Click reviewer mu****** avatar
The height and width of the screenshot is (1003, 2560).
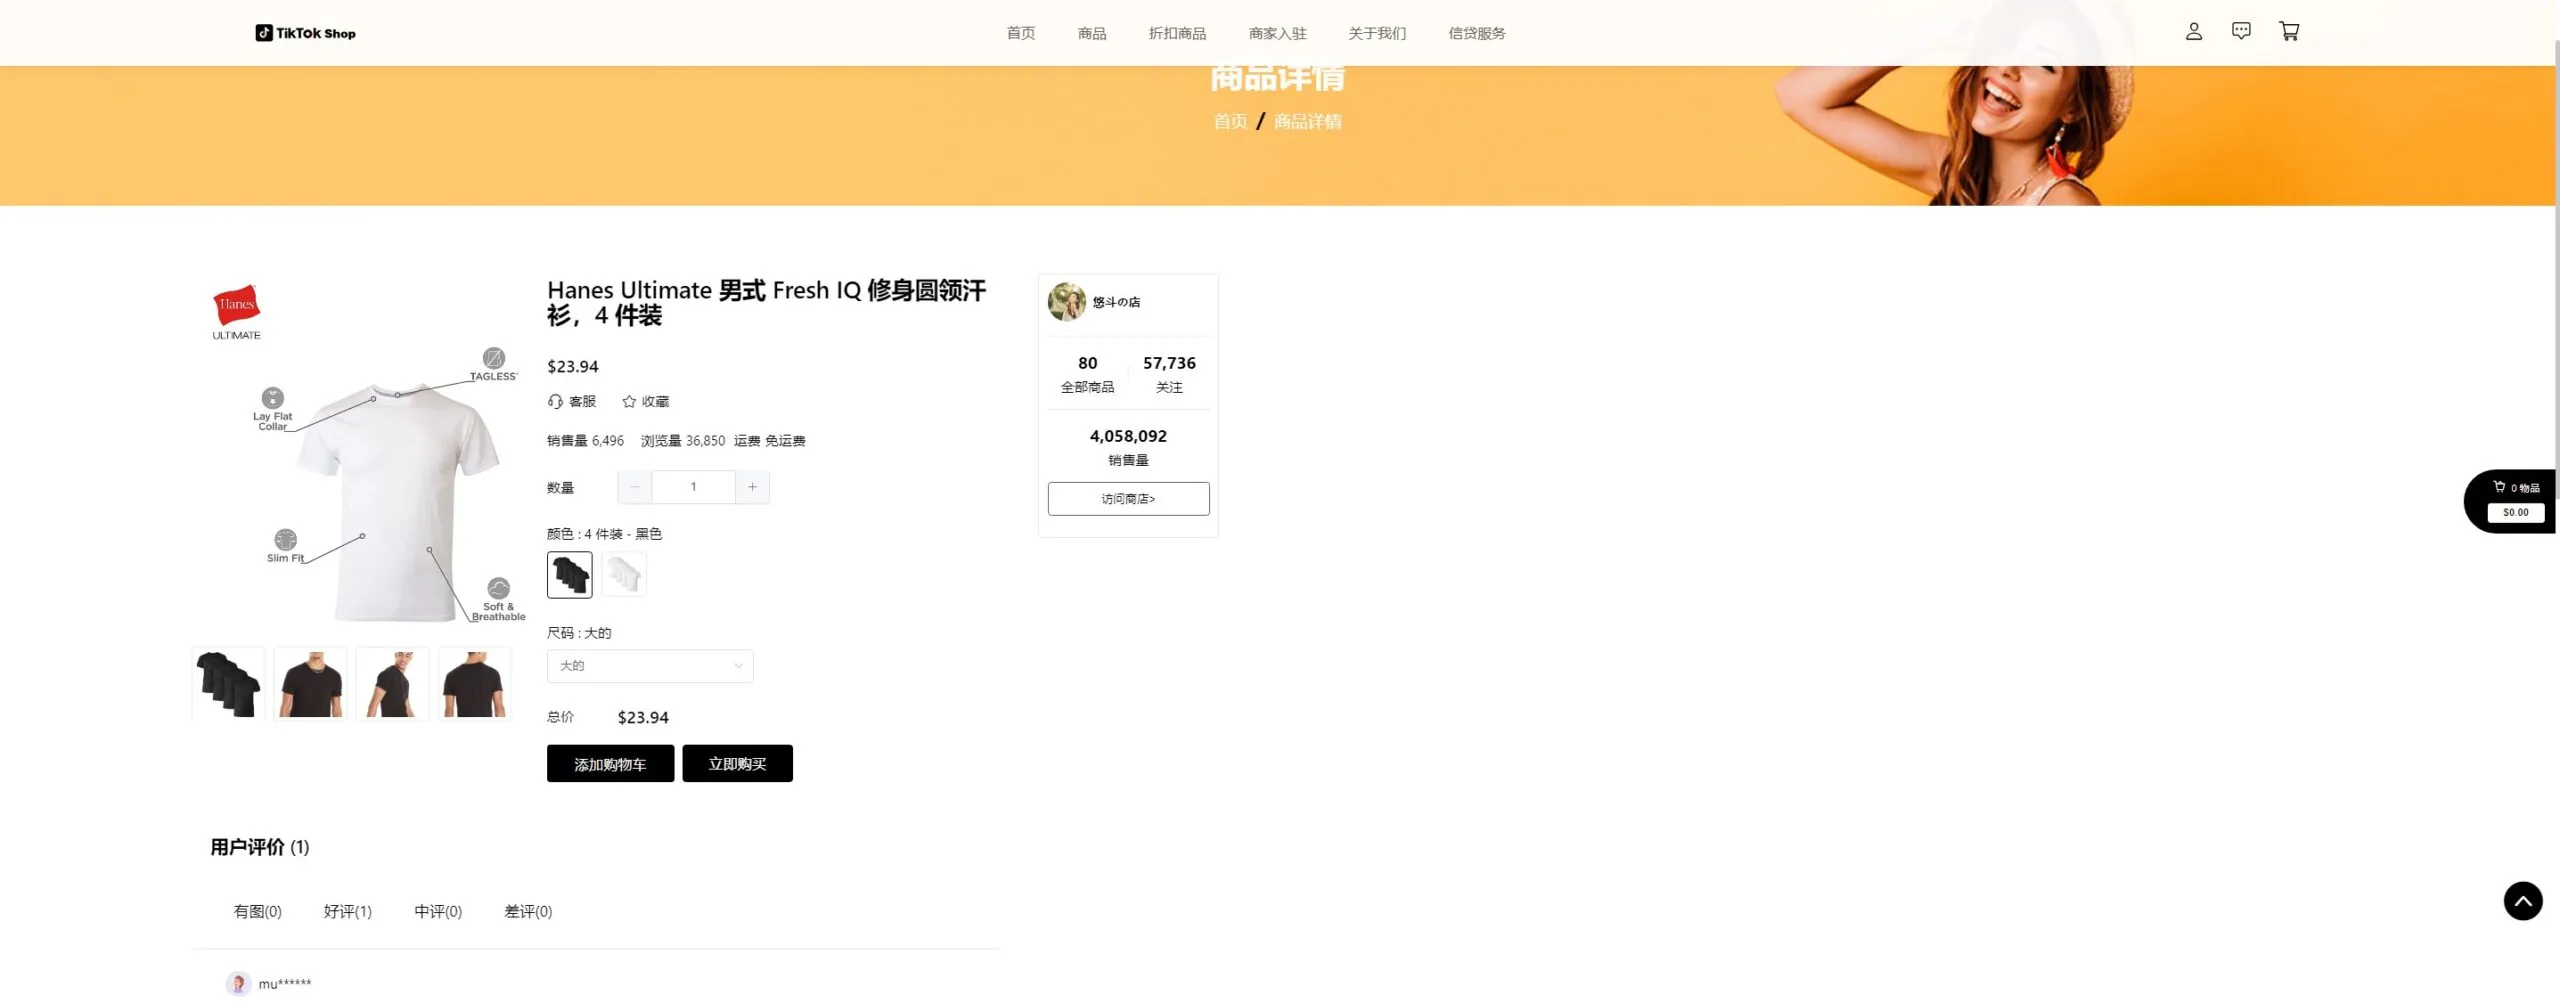pos(238,984)
